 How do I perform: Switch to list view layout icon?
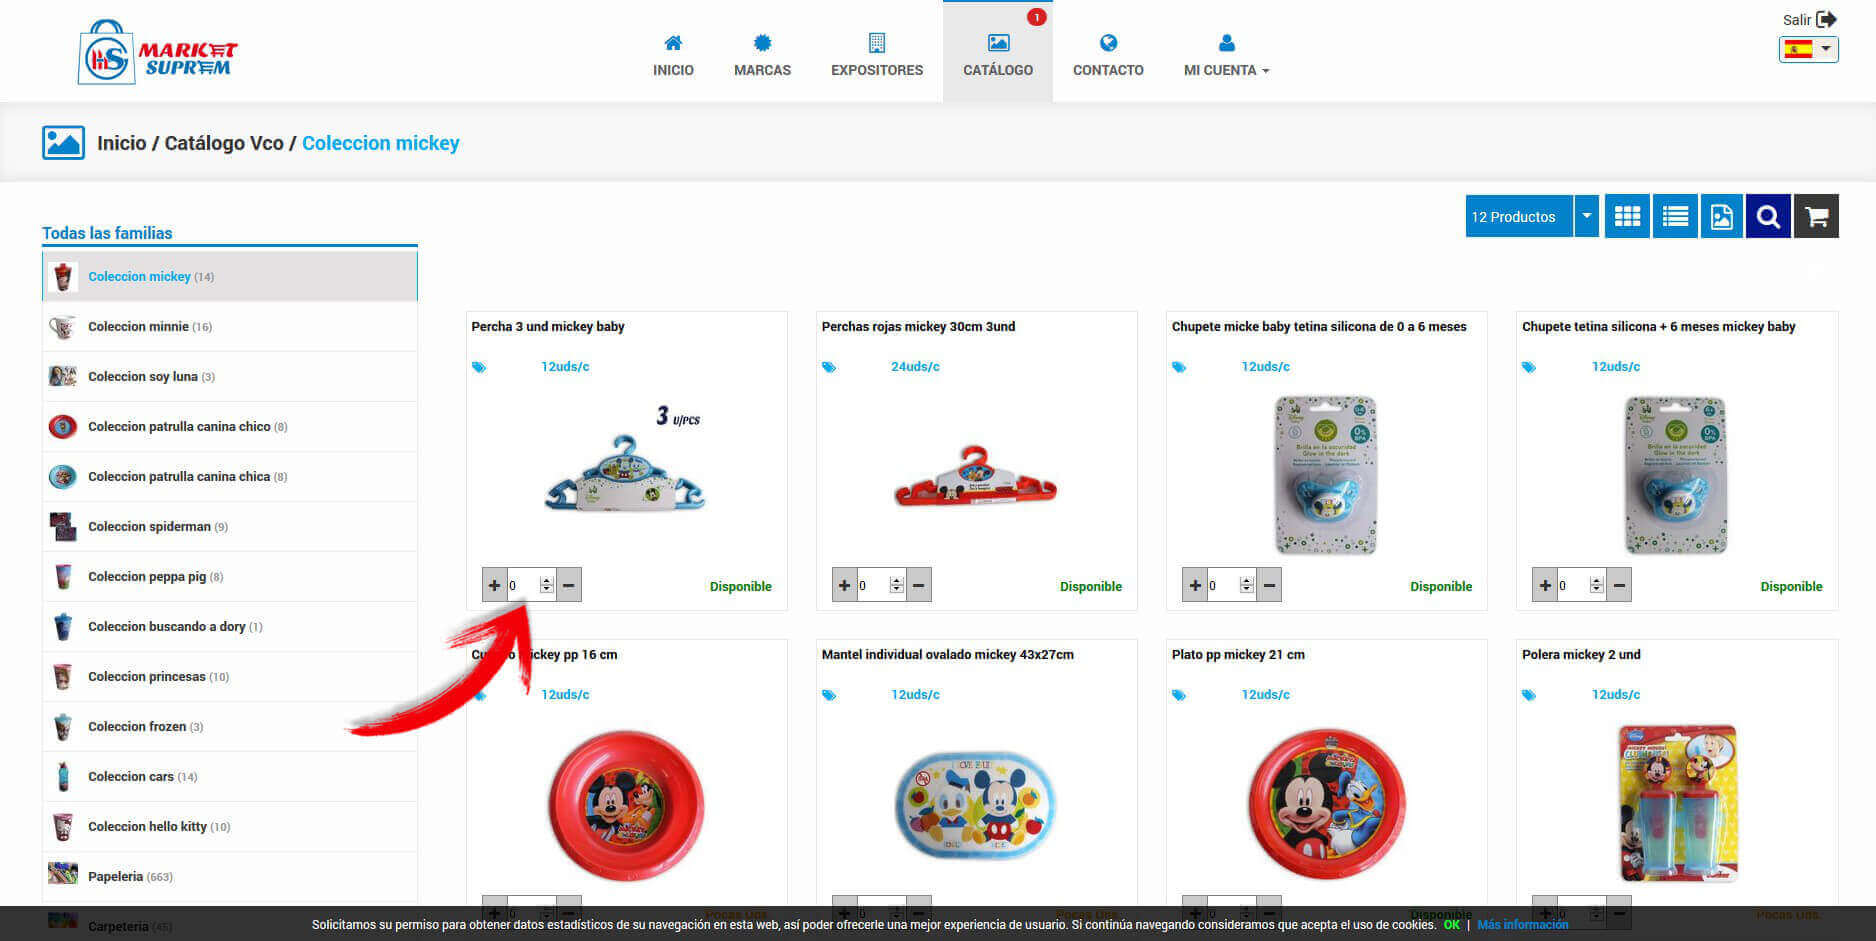point(1675,217)
